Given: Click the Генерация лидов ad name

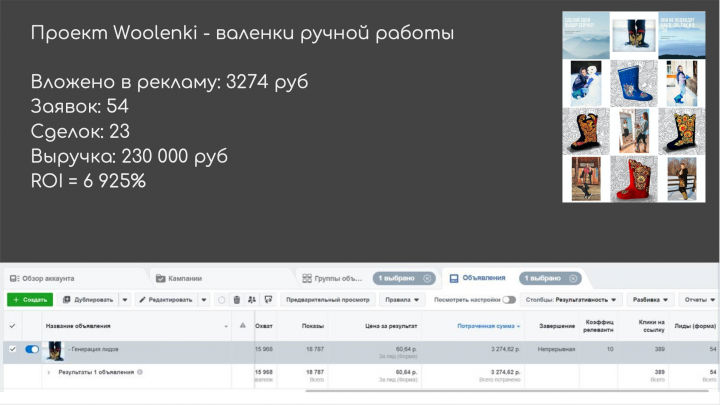Looking at the screenshot, I should [95, 349].
